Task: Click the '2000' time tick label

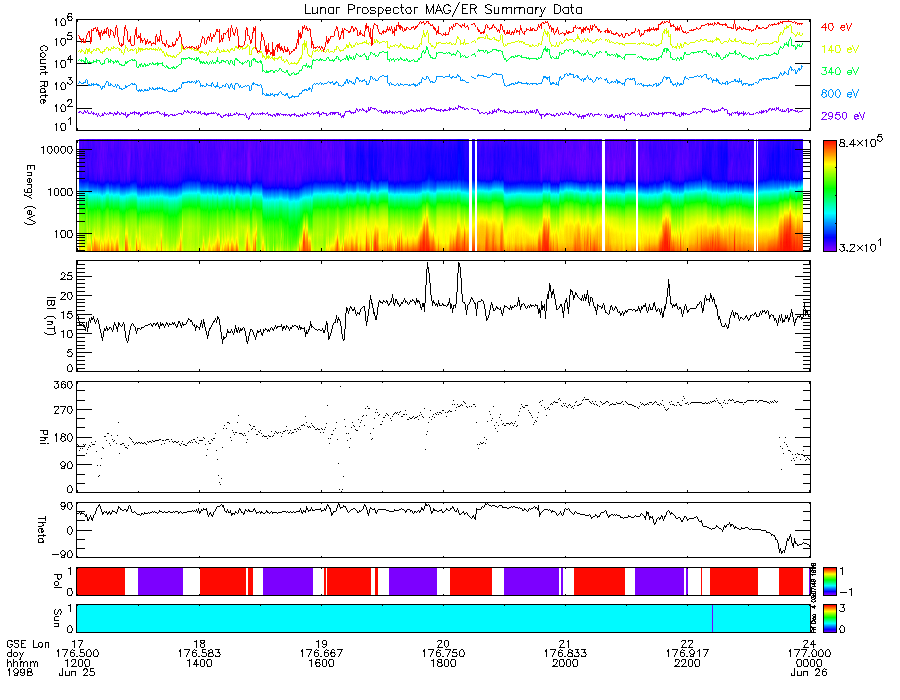Action: (x=565, y=663)
